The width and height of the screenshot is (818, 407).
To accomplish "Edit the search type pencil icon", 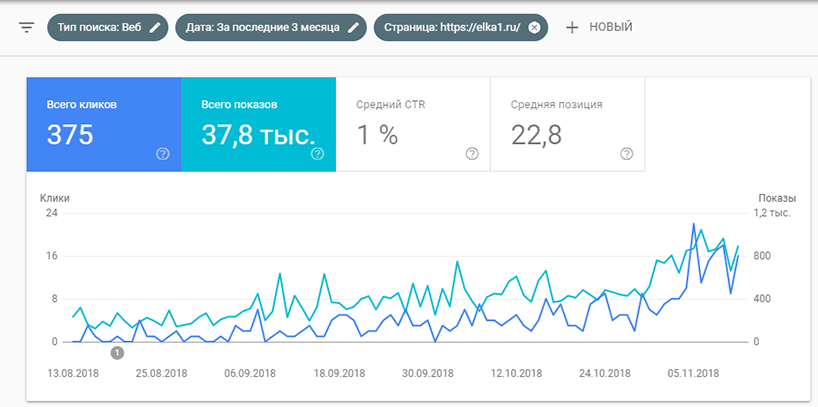I will pyautogui.click(x=154, y=28).
